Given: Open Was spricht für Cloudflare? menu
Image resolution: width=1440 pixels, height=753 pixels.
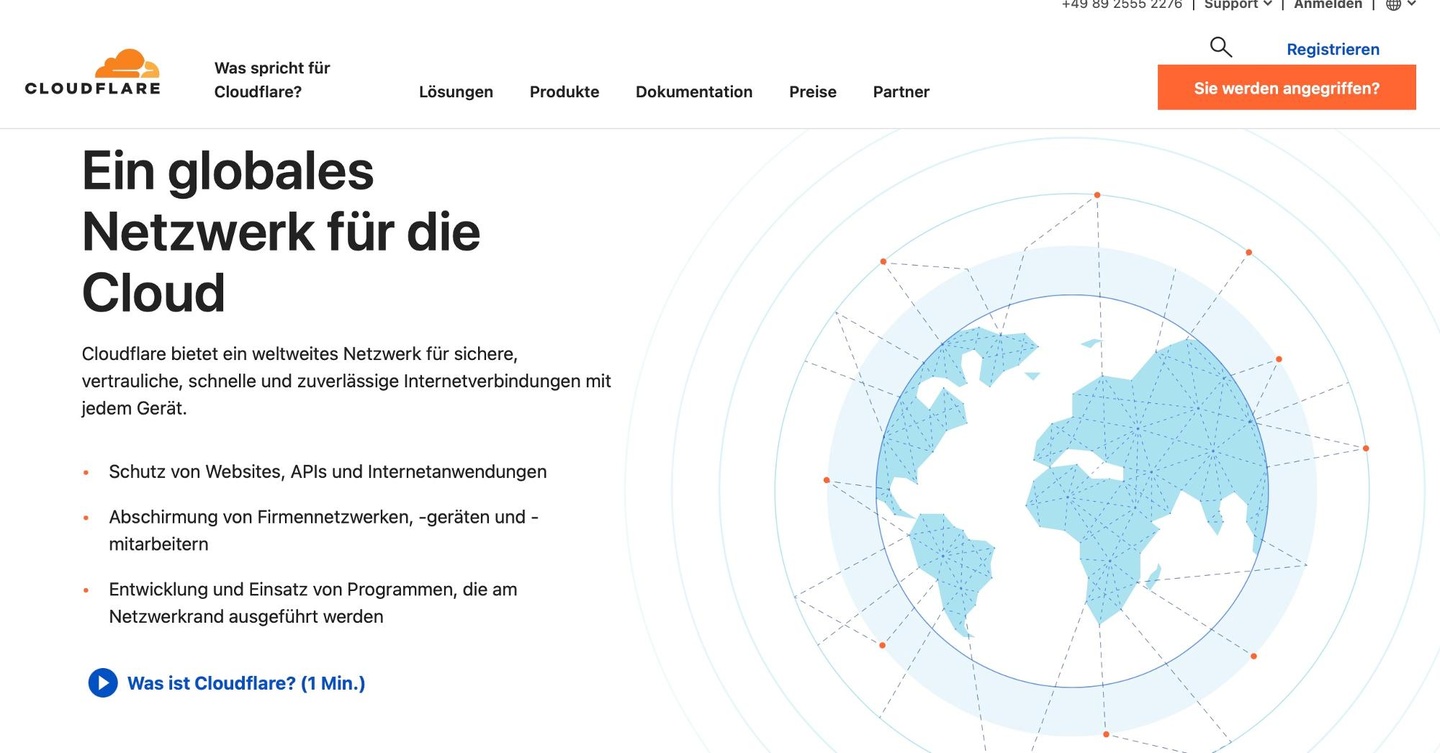Looking at the screenshot, I should point(272,80).
